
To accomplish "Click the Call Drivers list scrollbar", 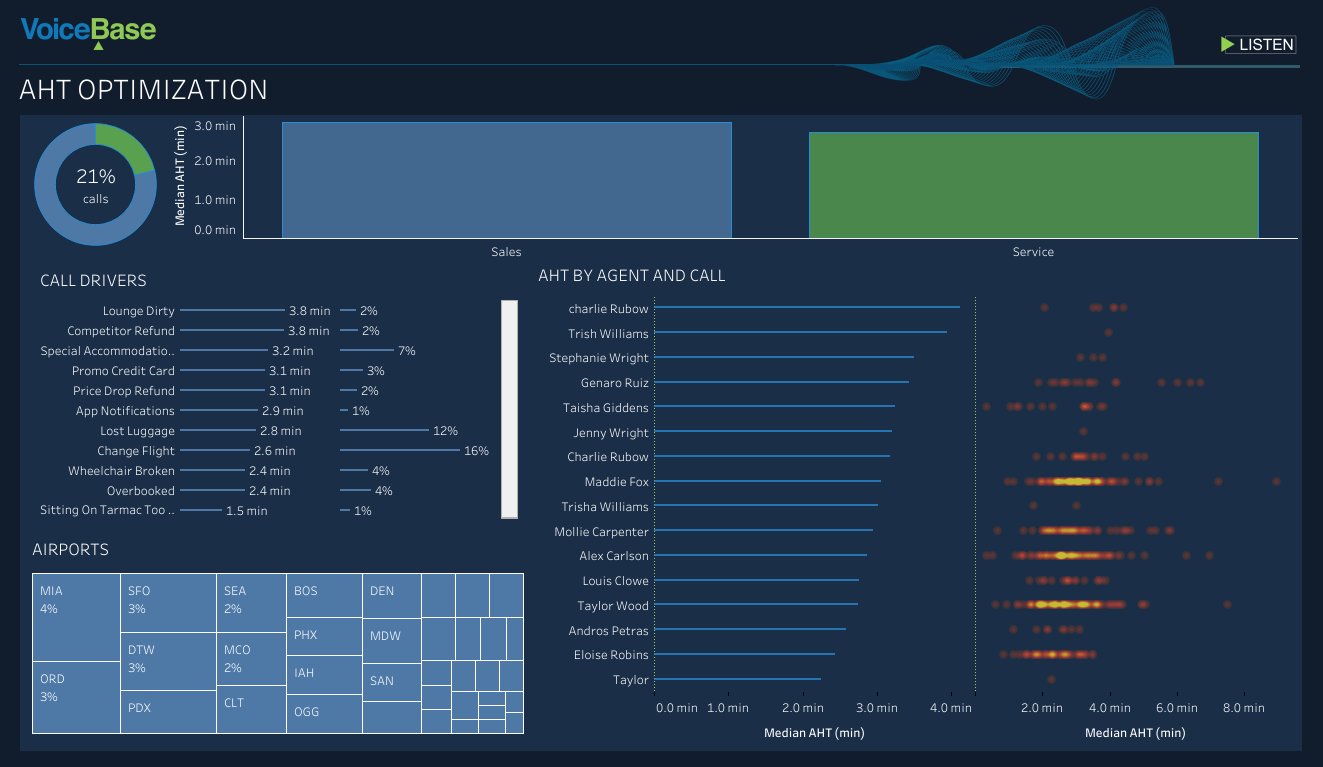I will pyautogui.click(x=509, y=409).
